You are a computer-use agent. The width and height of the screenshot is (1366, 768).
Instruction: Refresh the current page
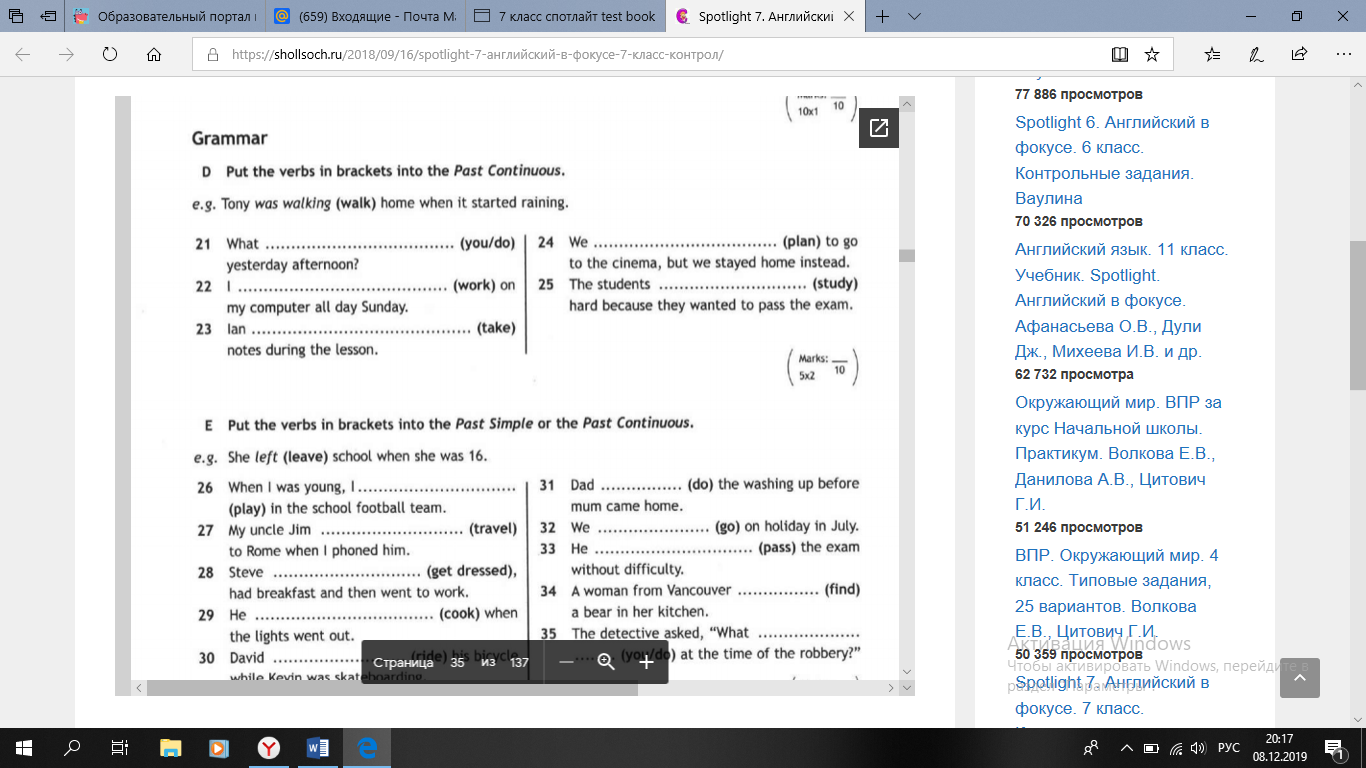[x=110, y=55]
